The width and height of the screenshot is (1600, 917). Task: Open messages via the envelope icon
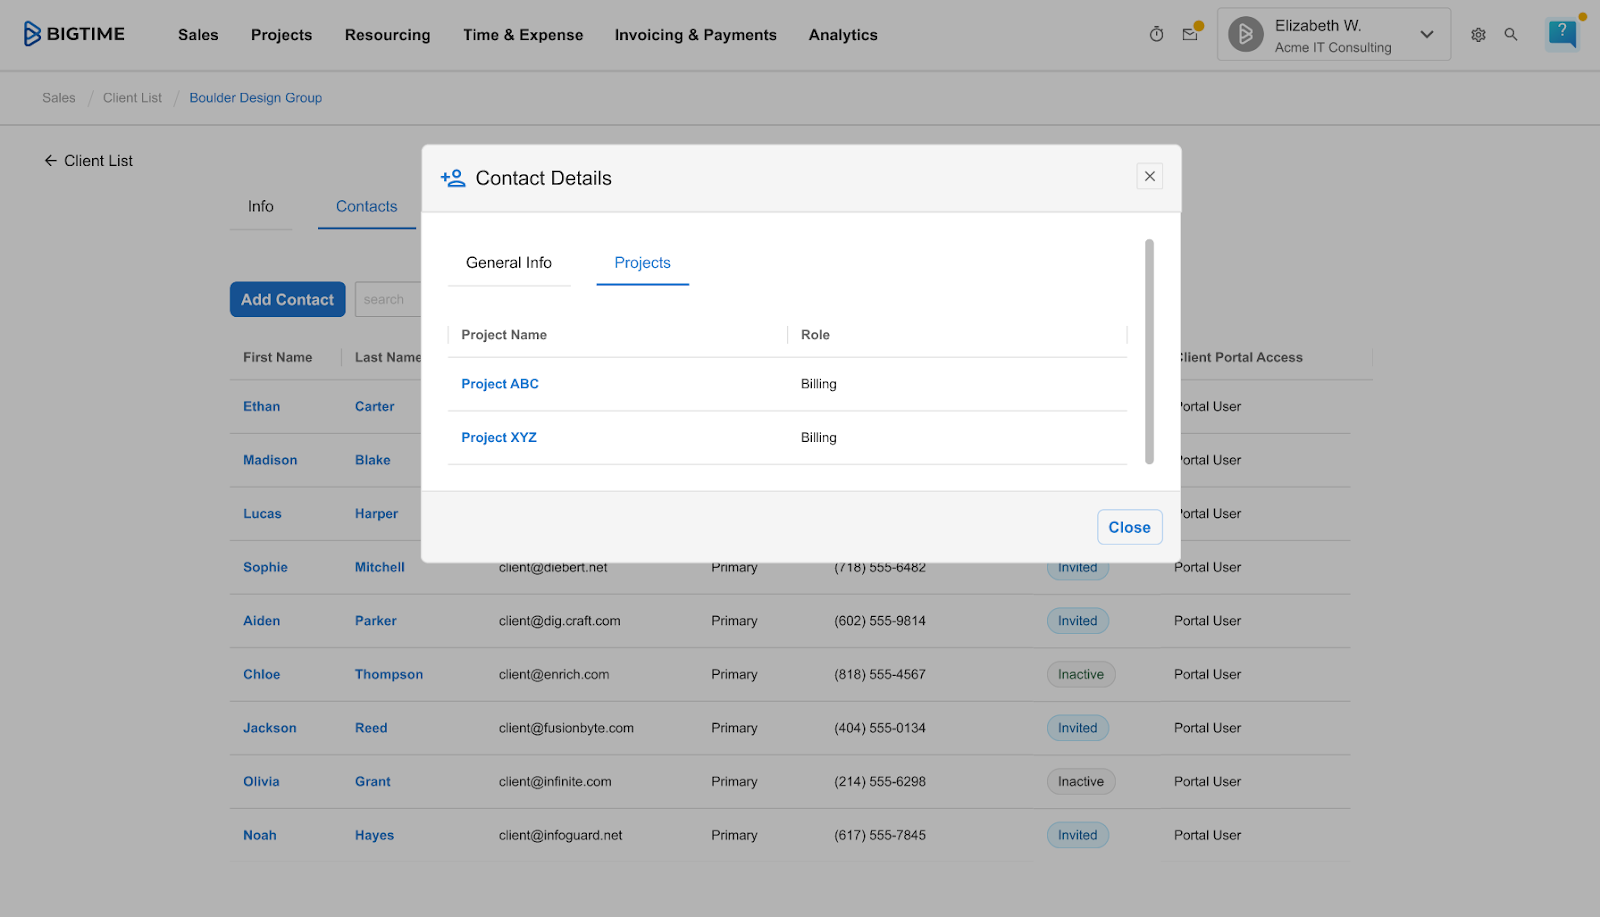(1190, 33)
